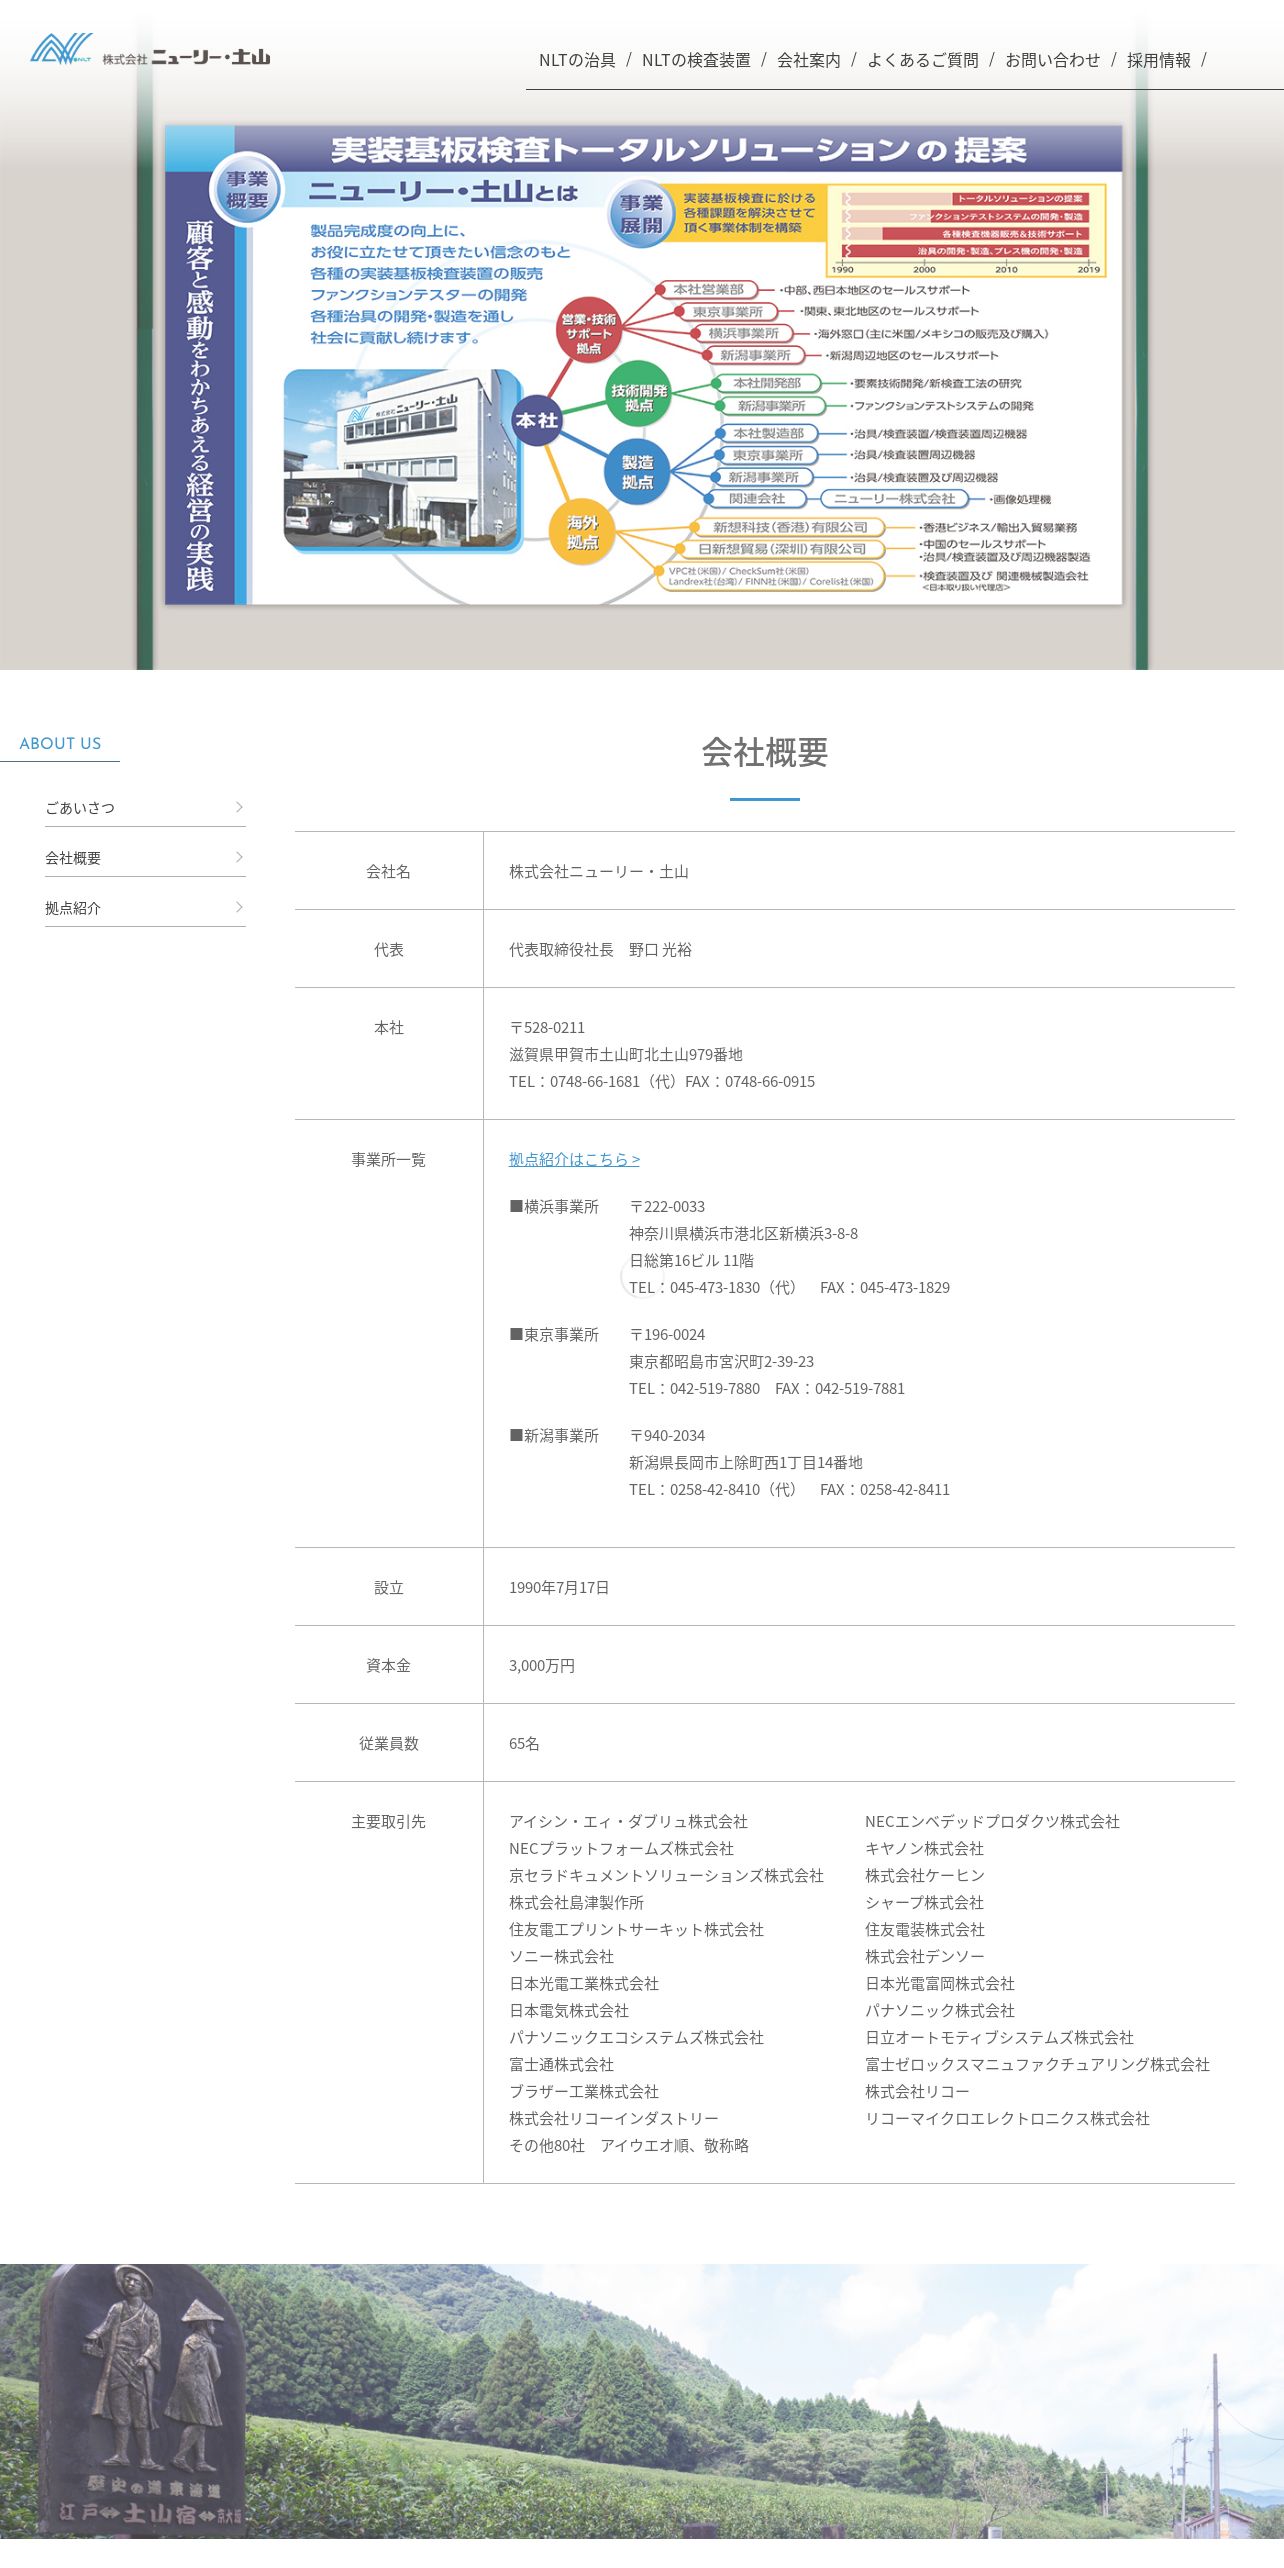
Task: Open よくあるご質問 page
Action: pyautogui.click(x=923, y=60)
